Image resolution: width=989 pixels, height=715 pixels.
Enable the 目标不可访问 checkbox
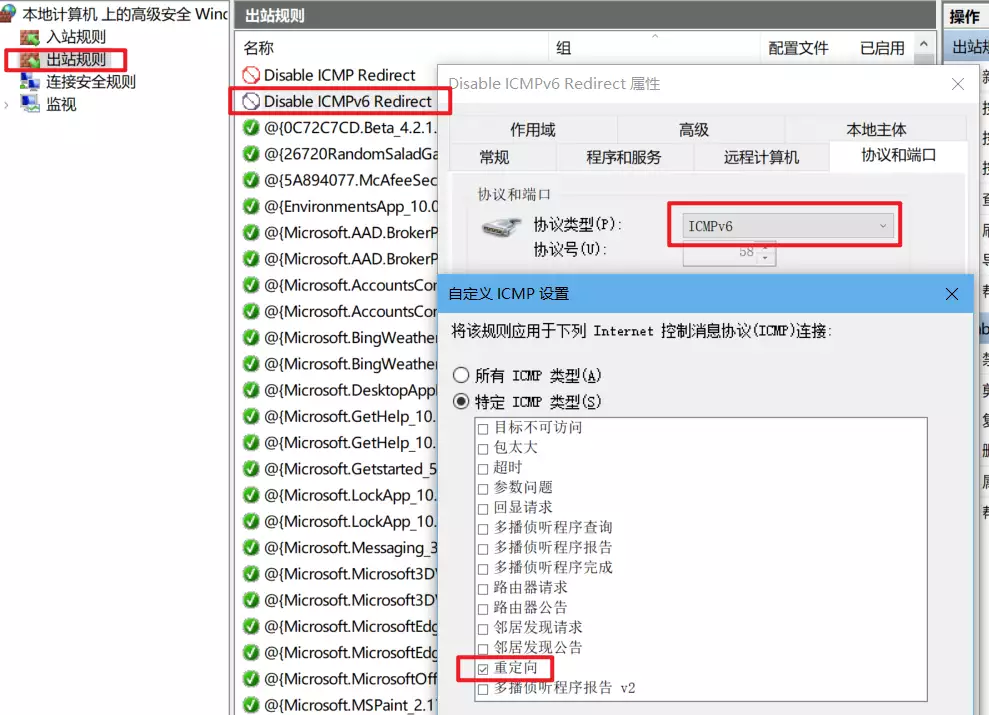tap(483, 428)
